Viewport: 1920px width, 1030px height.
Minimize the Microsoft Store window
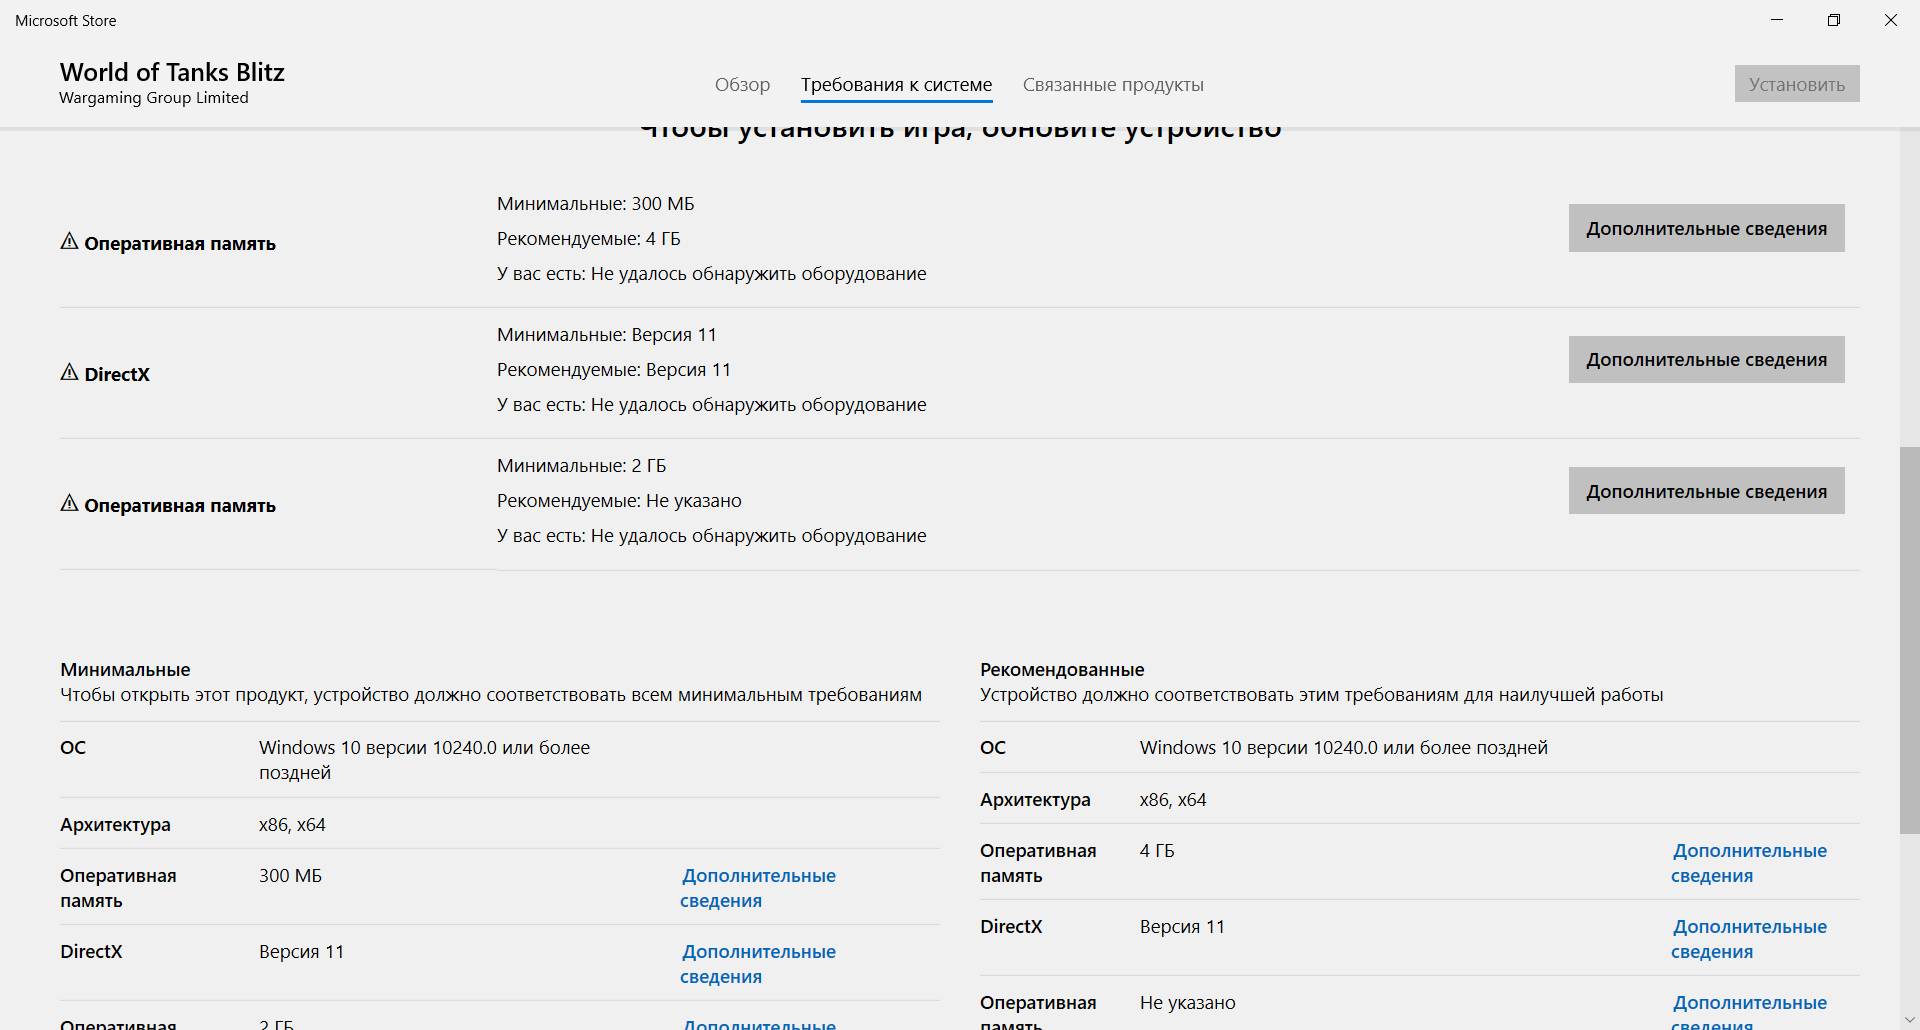tap(1777, 20)
